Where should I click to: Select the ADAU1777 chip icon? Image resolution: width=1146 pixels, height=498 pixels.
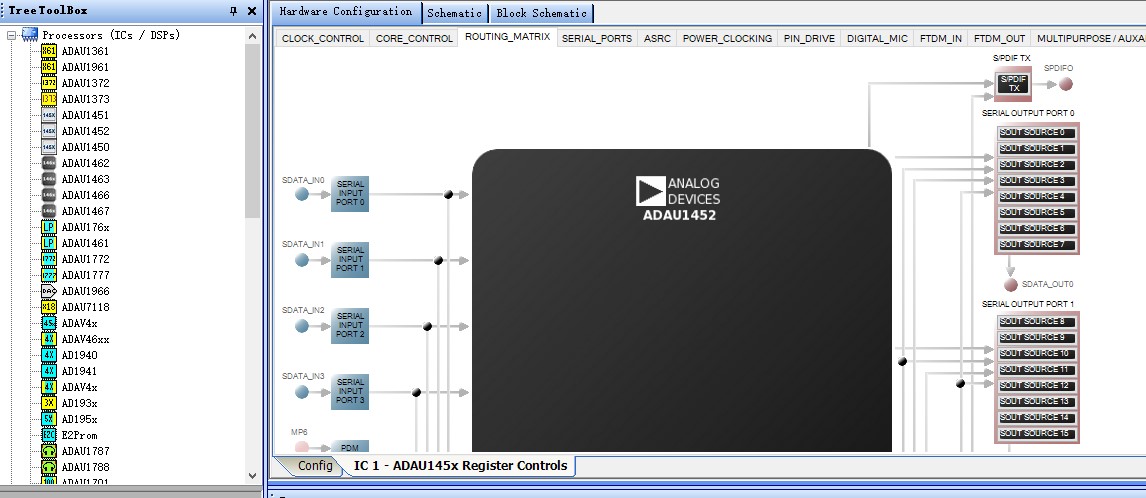49,275
